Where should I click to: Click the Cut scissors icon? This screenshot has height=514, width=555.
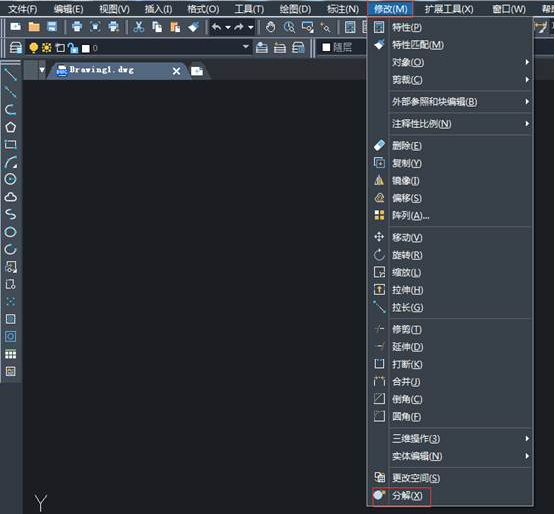click(139, 27)
